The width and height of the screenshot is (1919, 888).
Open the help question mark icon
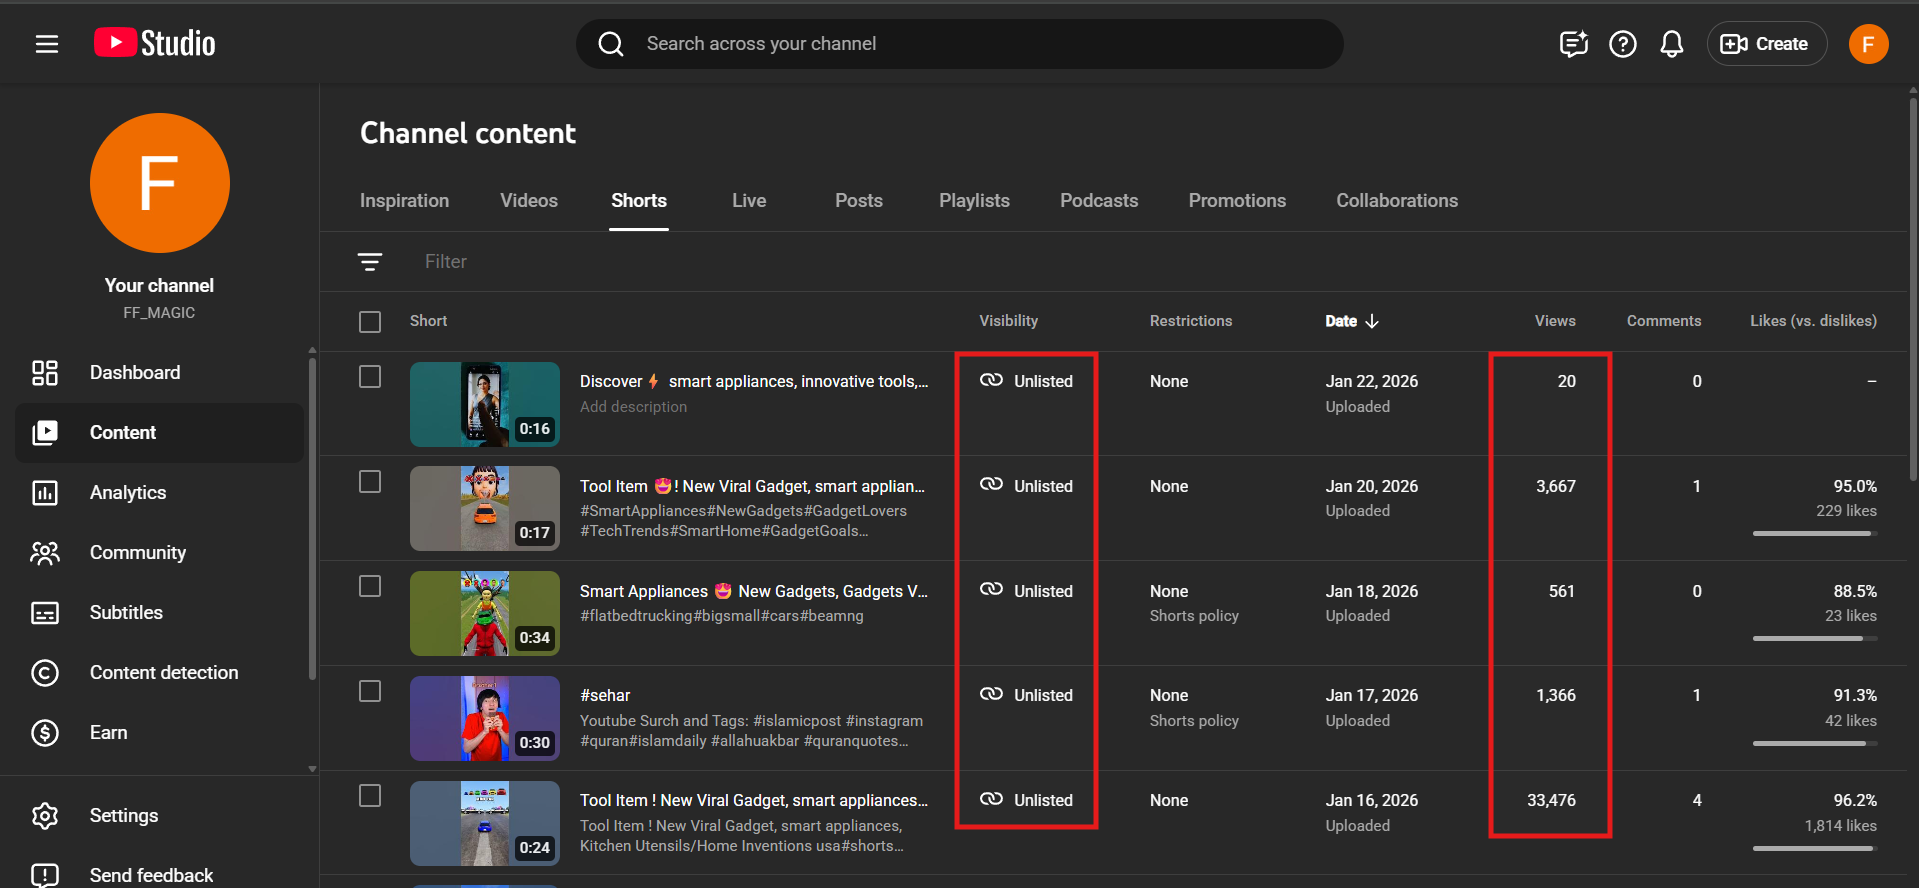click(1622, 44)
